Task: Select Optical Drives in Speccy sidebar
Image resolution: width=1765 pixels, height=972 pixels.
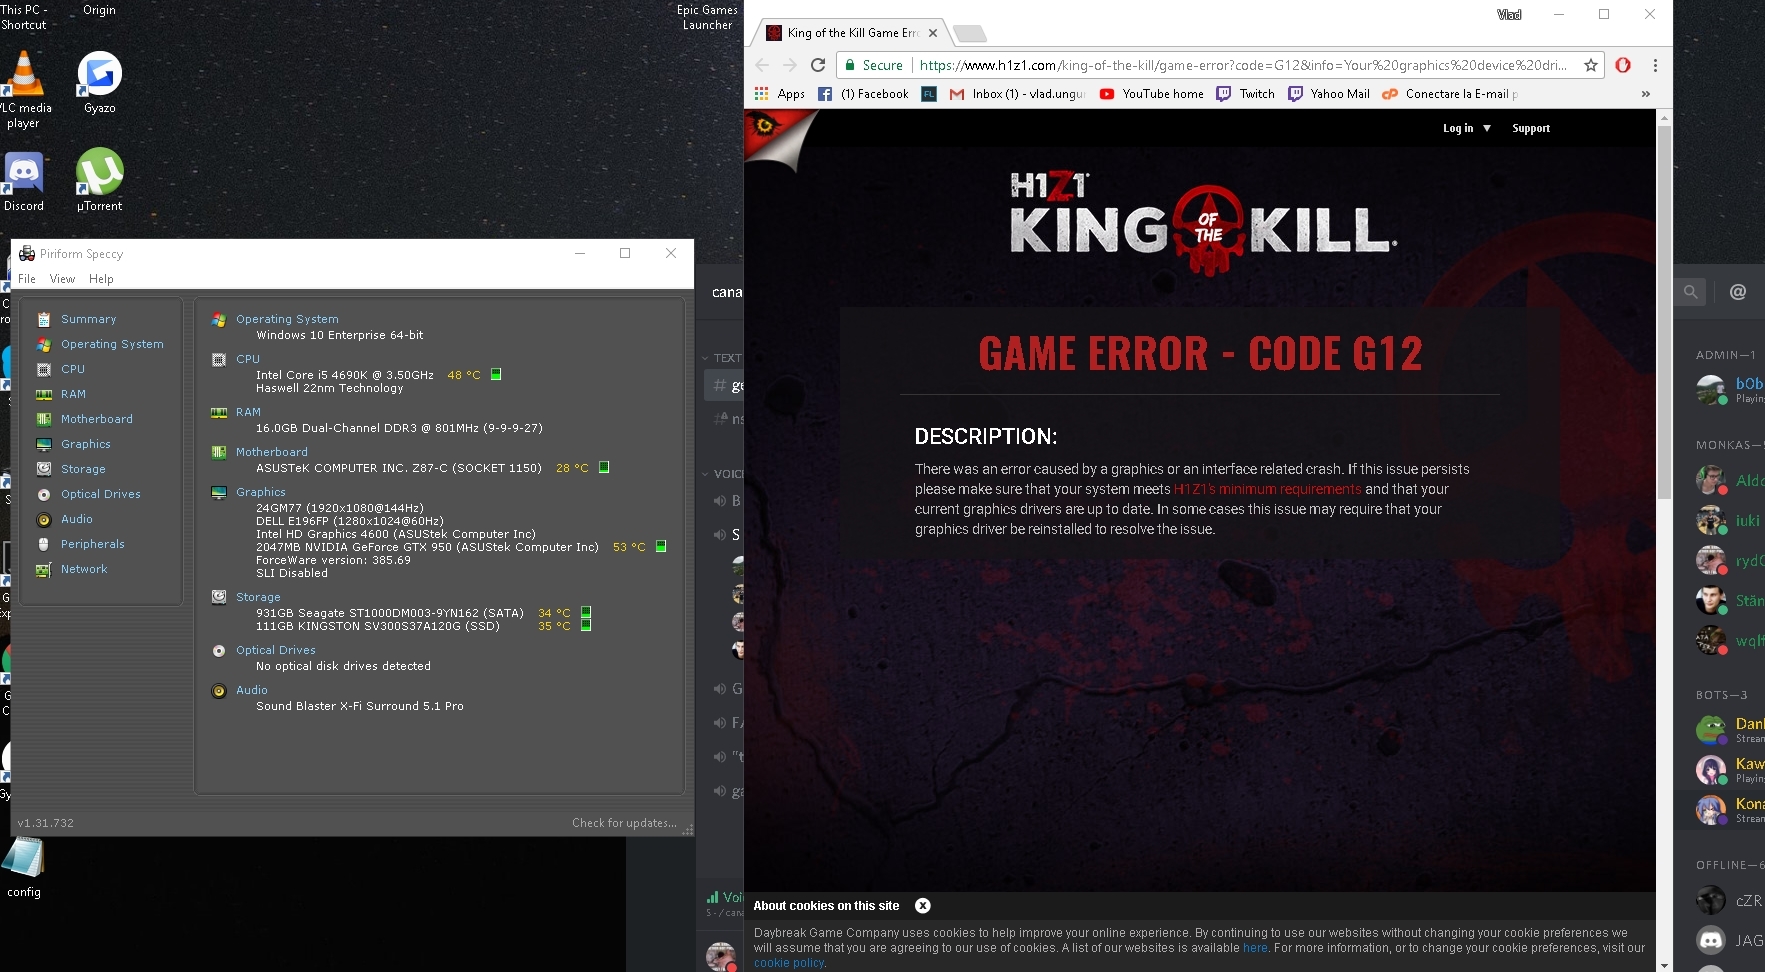Action: point(101,494)
